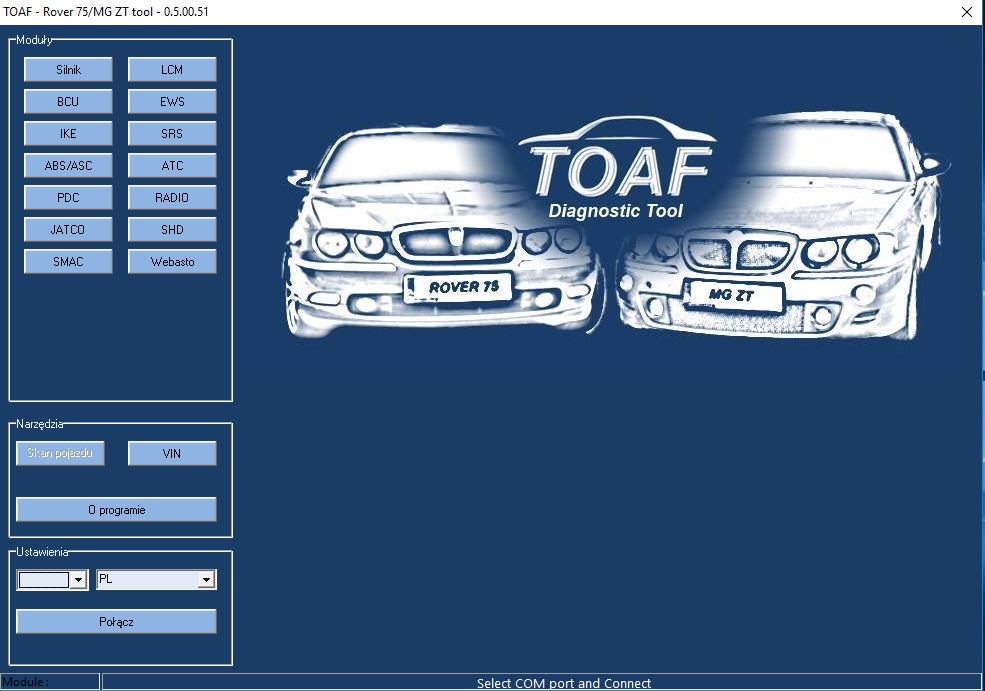The image size is (985, 691).
Task: Open the Silnik engine module
Action: (x=68, y=70)
